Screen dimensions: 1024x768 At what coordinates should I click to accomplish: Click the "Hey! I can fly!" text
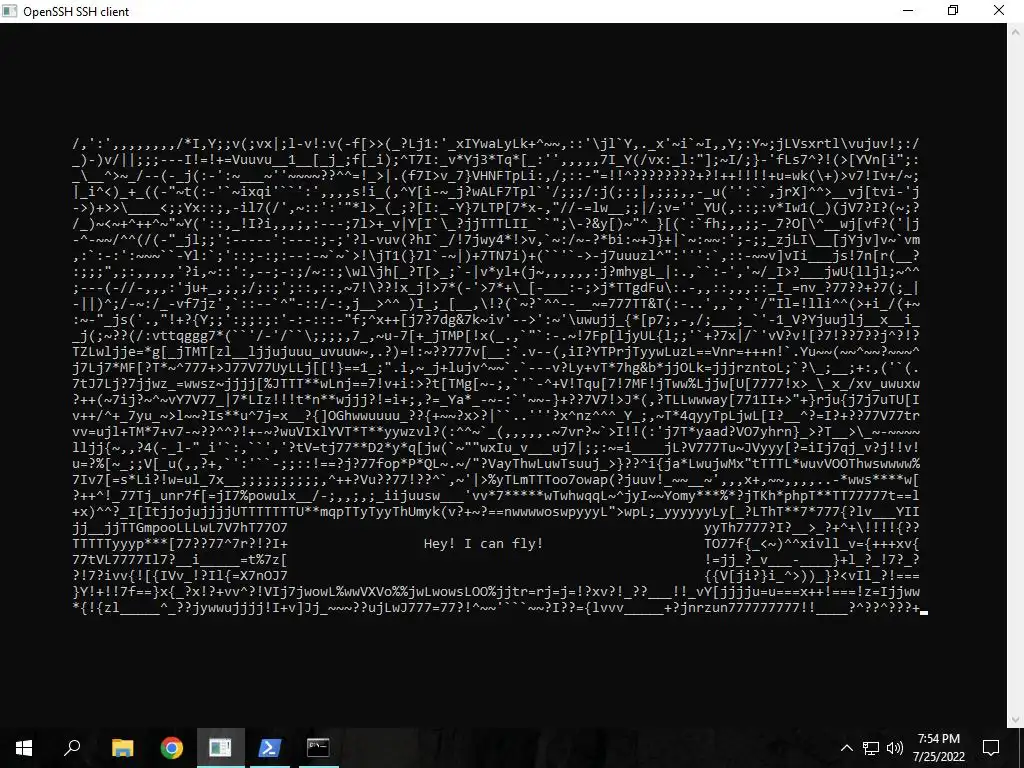point(483,543)
